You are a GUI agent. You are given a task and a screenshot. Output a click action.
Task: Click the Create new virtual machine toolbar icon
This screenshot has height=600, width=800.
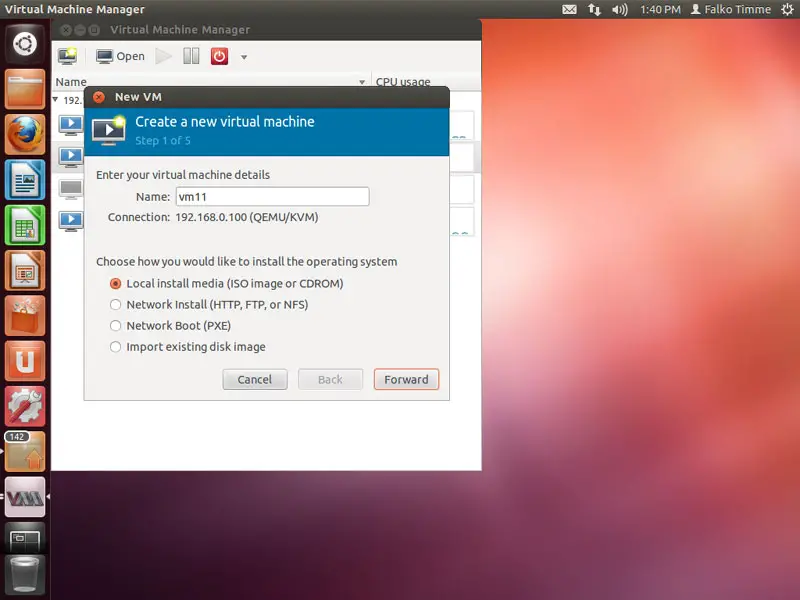click(67, 56)
